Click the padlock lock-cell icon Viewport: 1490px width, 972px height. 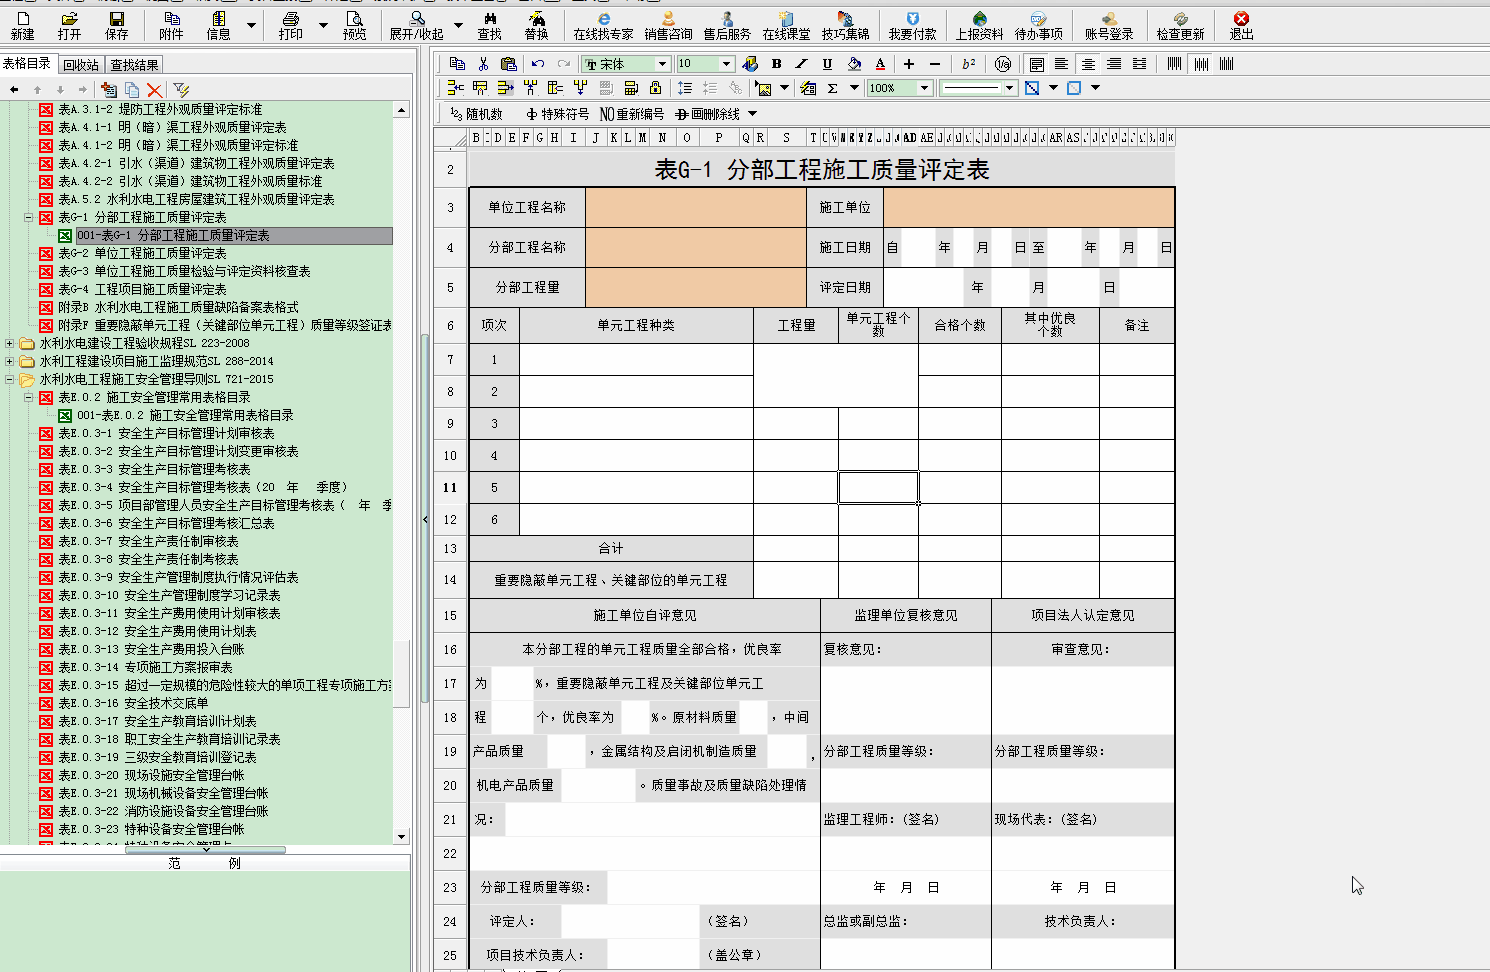point(655,88)
